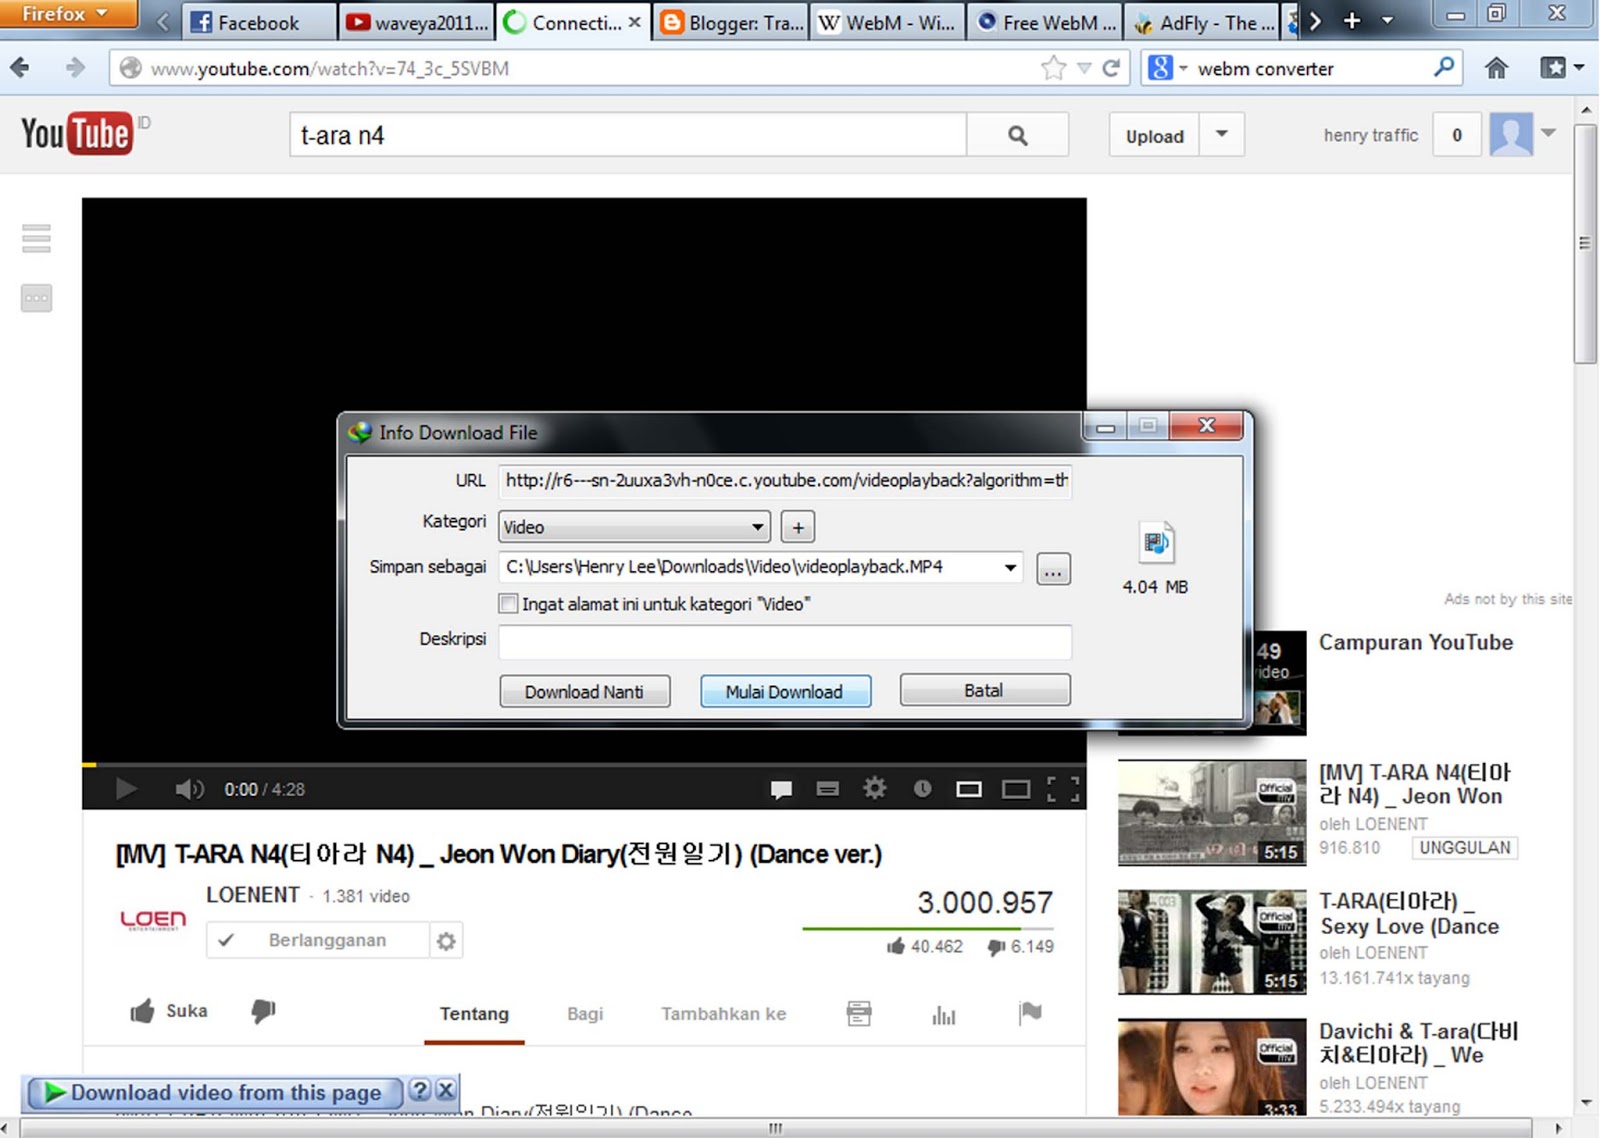
Task: Click the user avatar icon
Action: point(1511,134)
